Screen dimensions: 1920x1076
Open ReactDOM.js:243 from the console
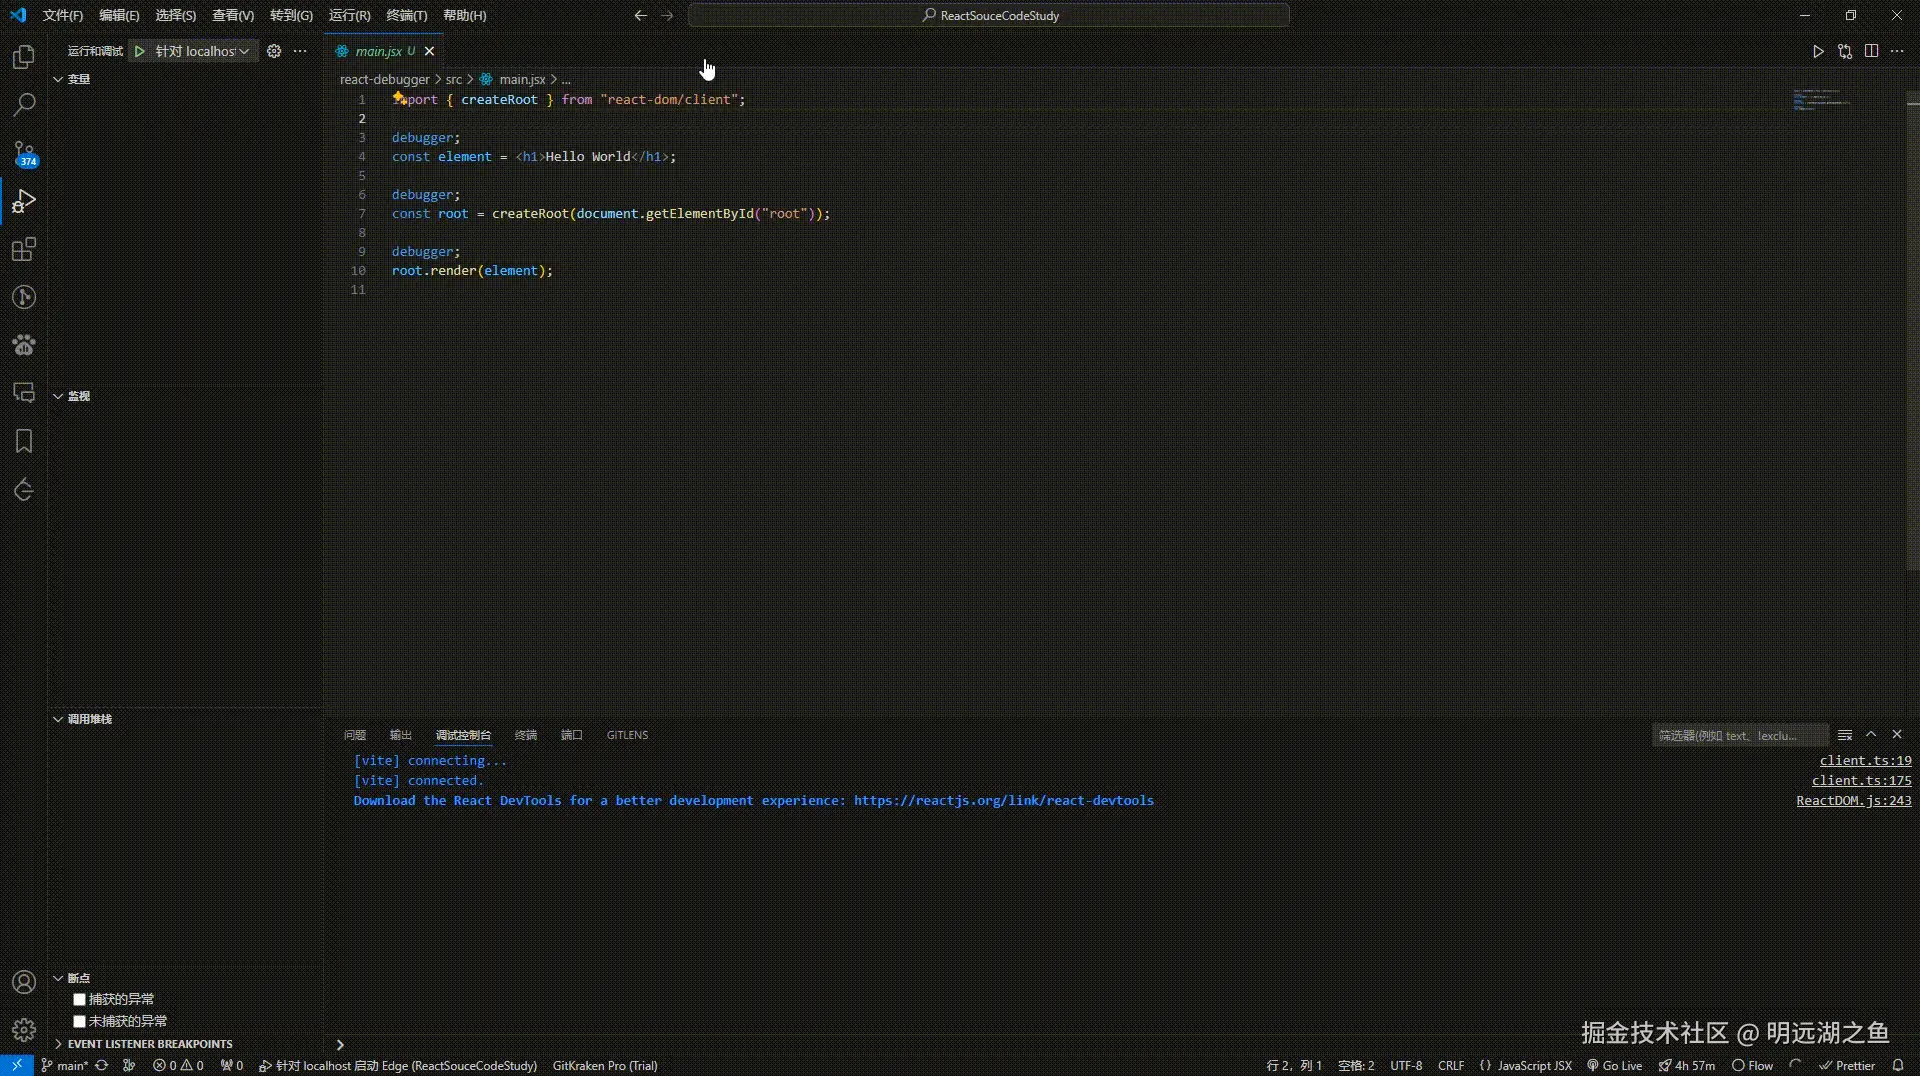point(1855,800)
